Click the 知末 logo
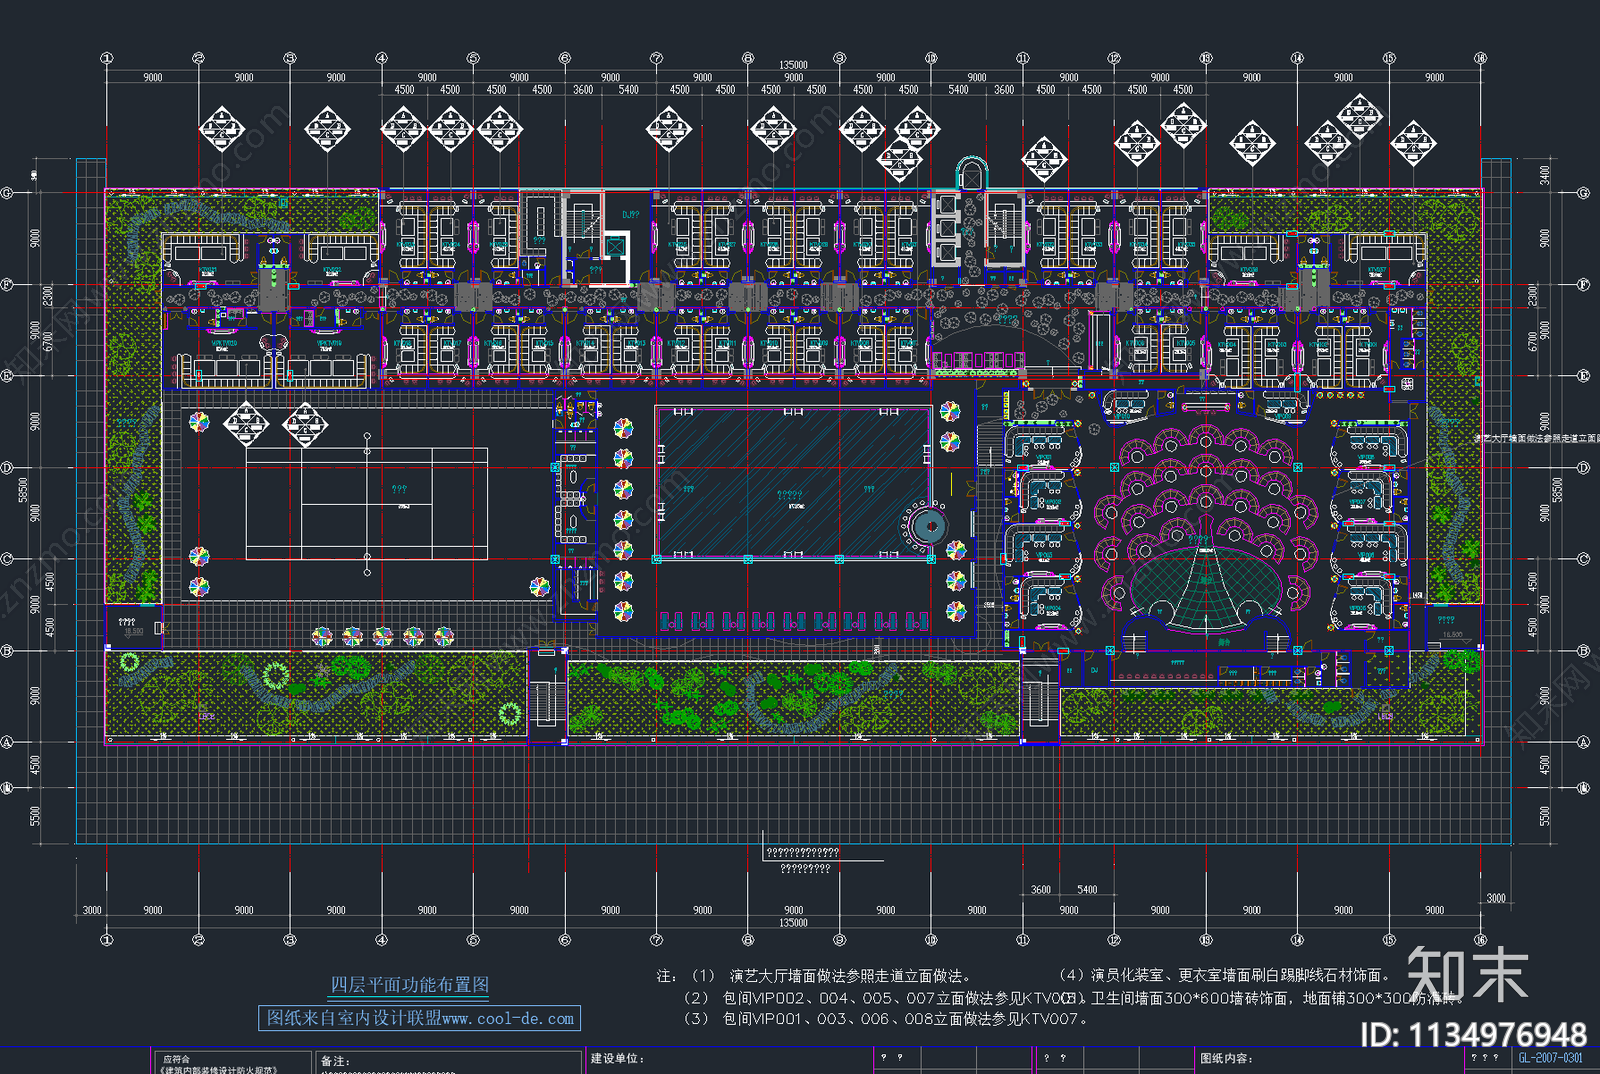 tap(1468, 974)
